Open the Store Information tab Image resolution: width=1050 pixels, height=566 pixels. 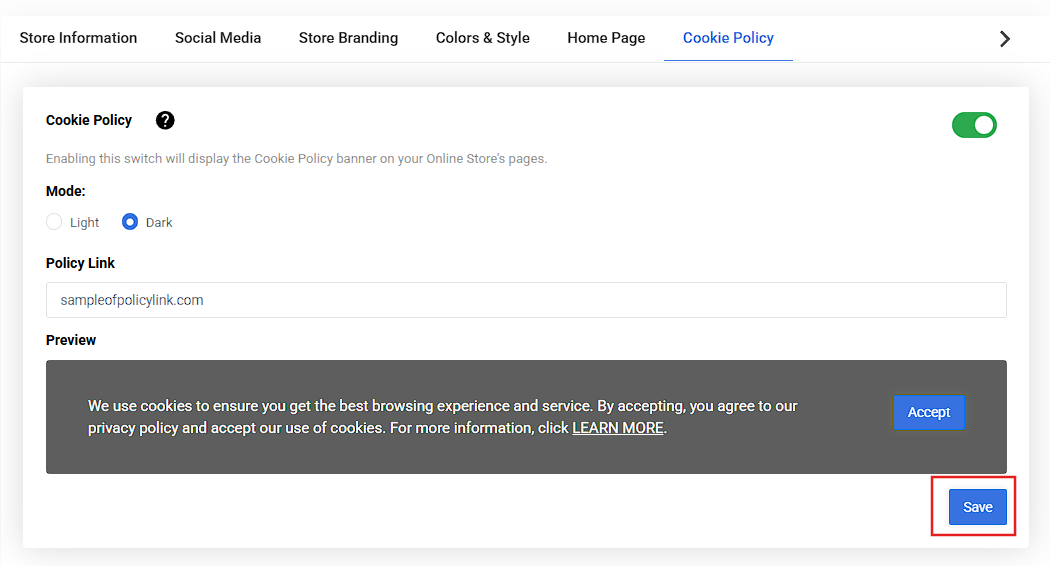pyautogui.click(x=78, y=38)
